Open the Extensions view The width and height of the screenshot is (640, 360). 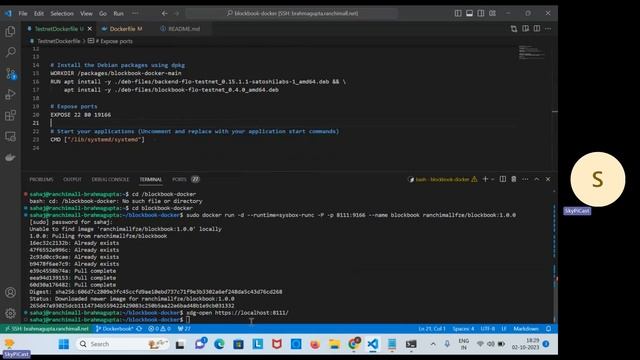coord(10,116)
